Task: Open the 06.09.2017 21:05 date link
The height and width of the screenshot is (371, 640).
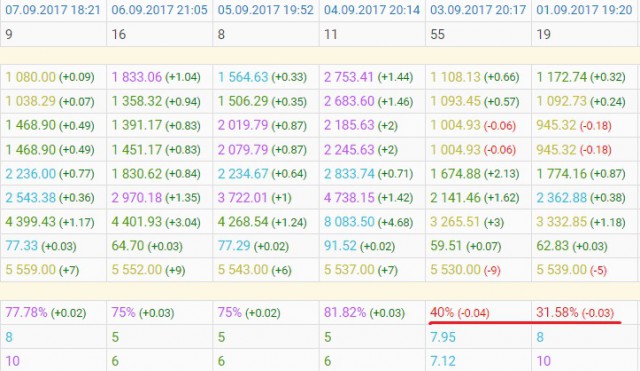Action: point(160,10)
